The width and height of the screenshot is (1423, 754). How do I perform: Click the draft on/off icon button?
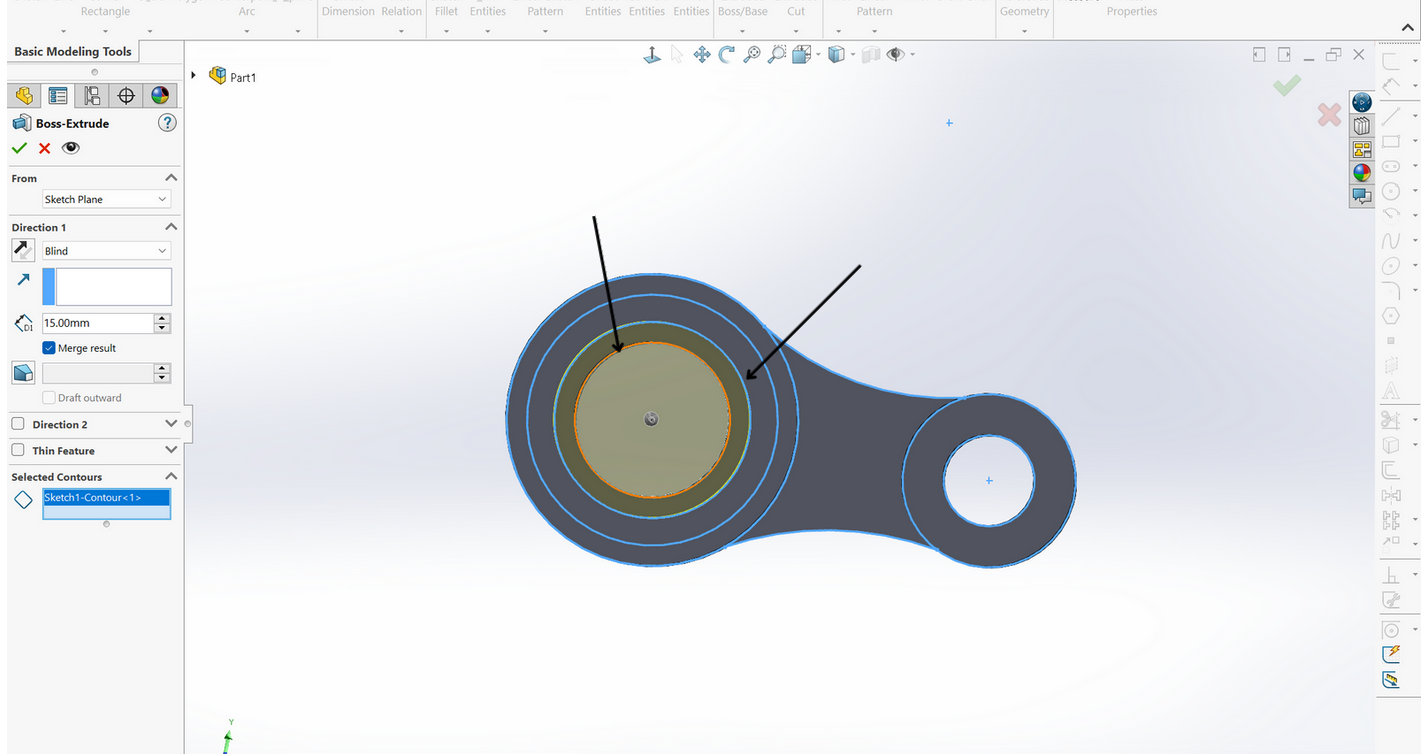coord(23,373)
